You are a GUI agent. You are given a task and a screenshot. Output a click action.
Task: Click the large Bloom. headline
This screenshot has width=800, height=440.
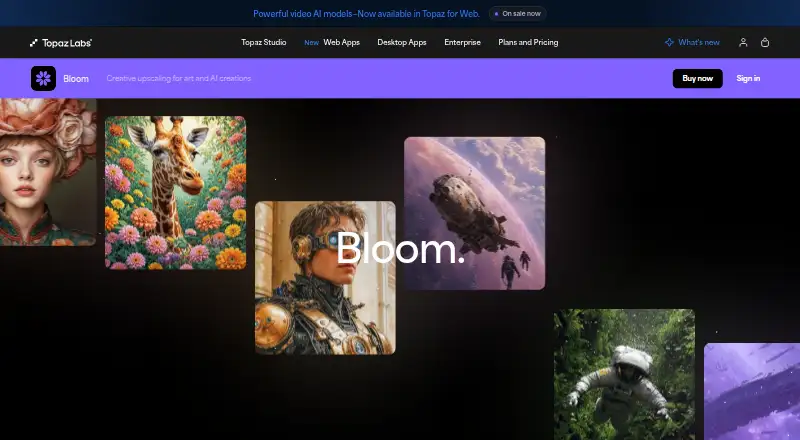tap(401, 248)
